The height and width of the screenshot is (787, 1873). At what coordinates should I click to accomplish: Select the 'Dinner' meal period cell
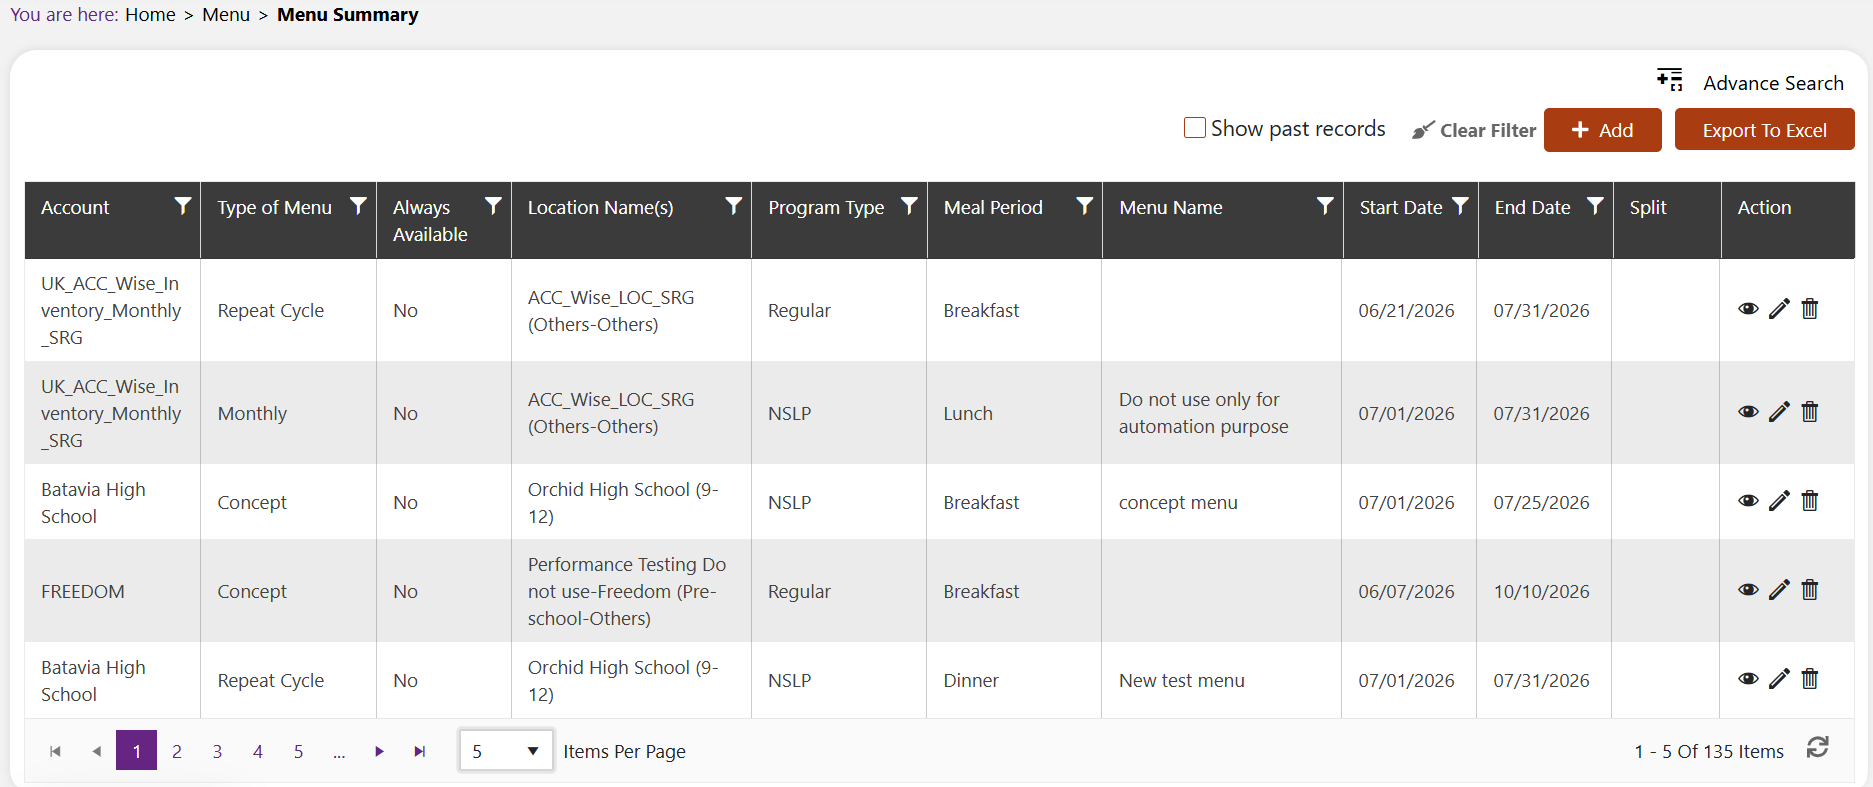pyautogui.click(x=1014, y=680)
